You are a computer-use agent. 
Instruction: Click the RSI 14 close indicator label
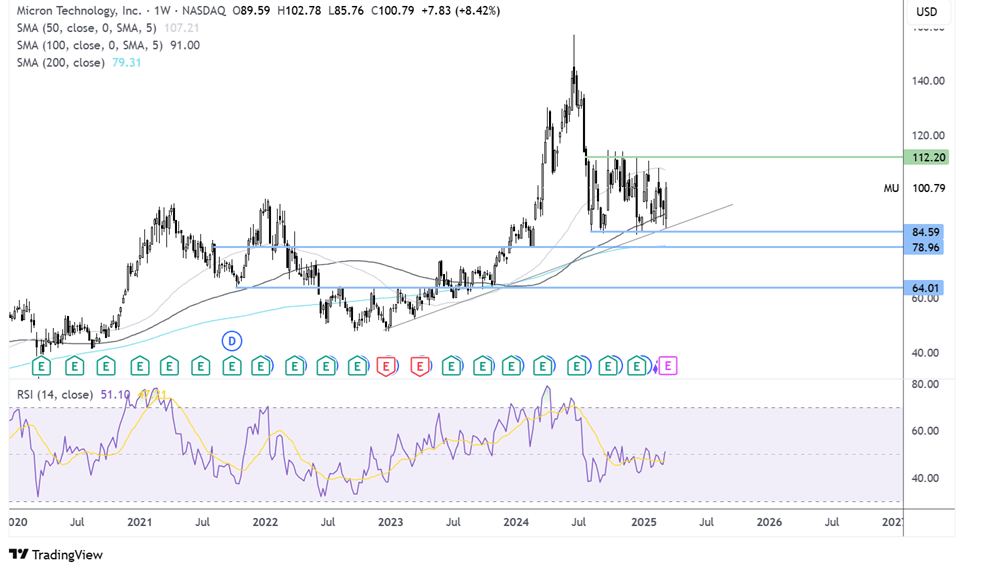coord(55,394)
